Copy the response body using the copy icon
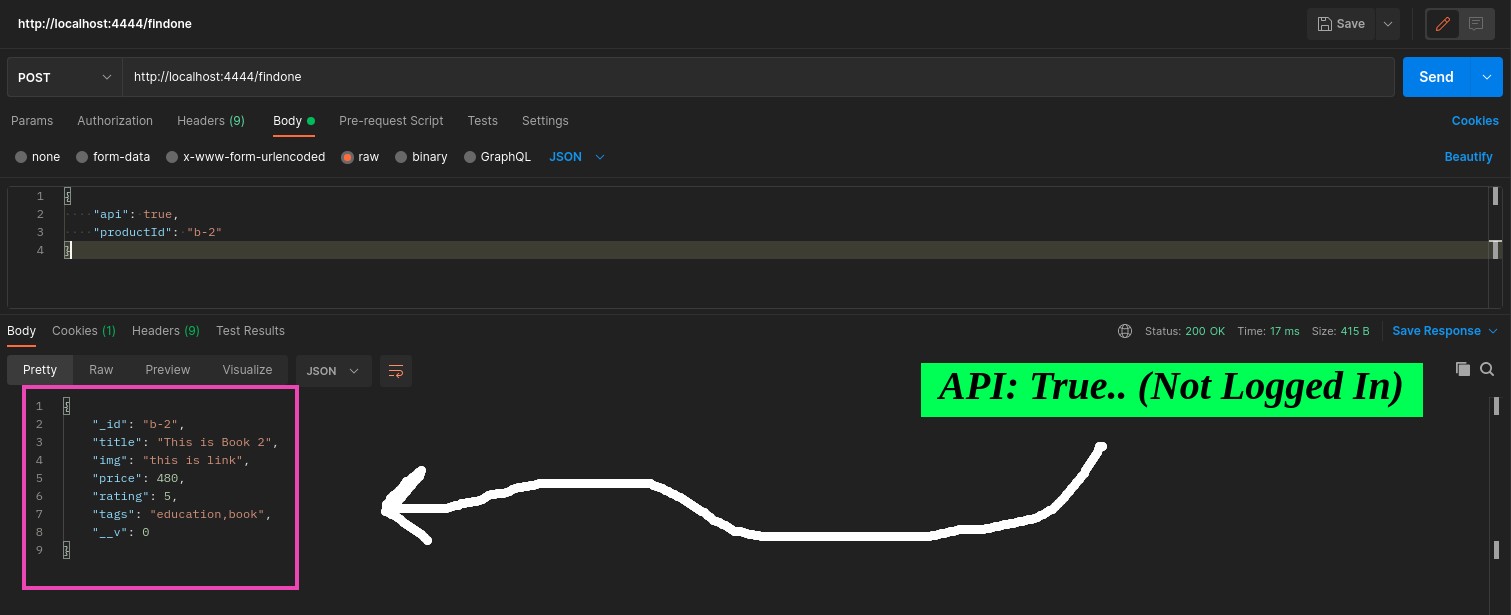The width and height of the screenshot is (1511, 615). pyautogui.click(x=1462, y=369)
